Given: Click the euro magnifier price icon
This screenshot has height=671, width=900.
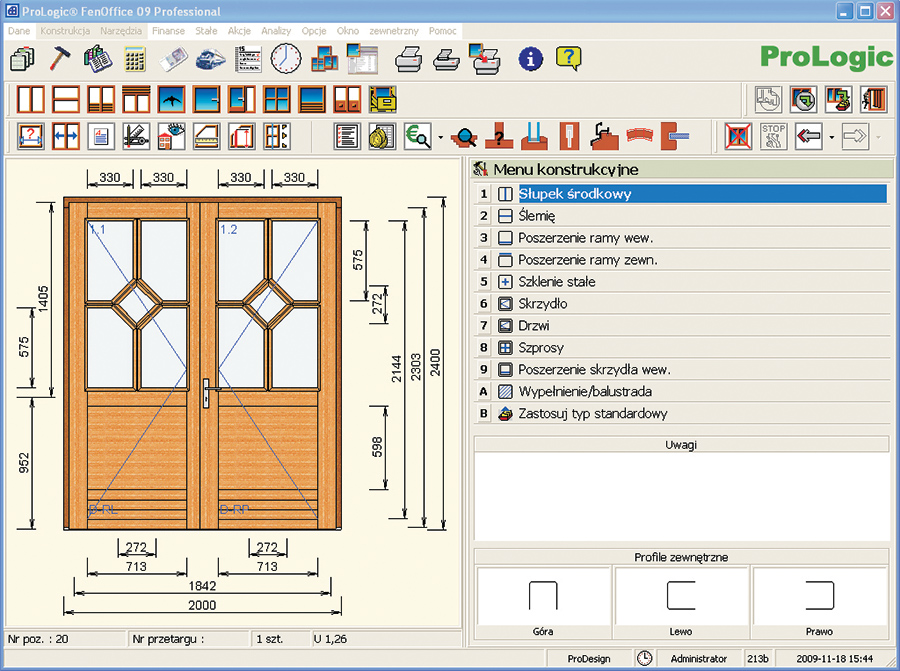Looking at the screenshot, I should (417, 135).
